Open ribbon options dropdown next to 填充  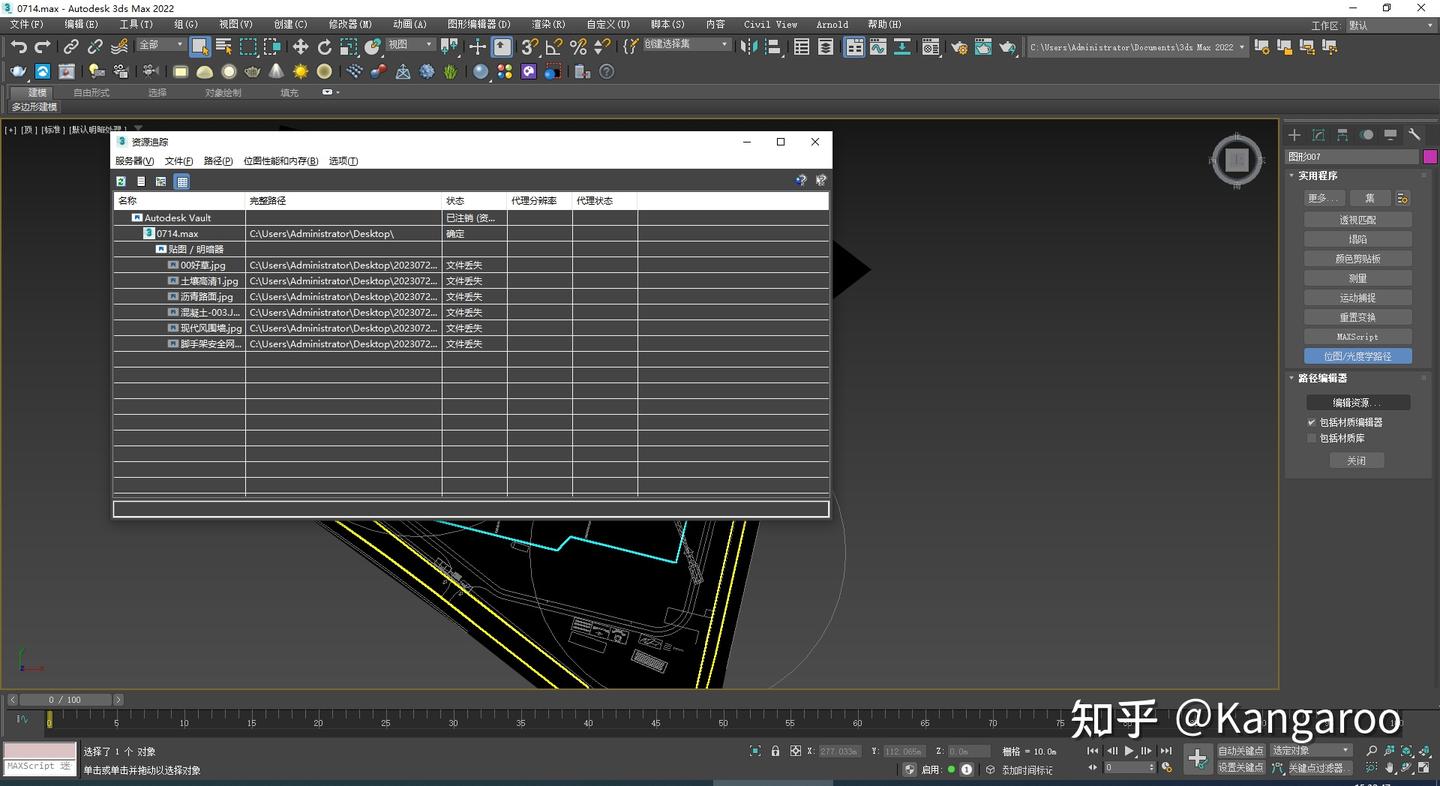(x=331, y=93)
